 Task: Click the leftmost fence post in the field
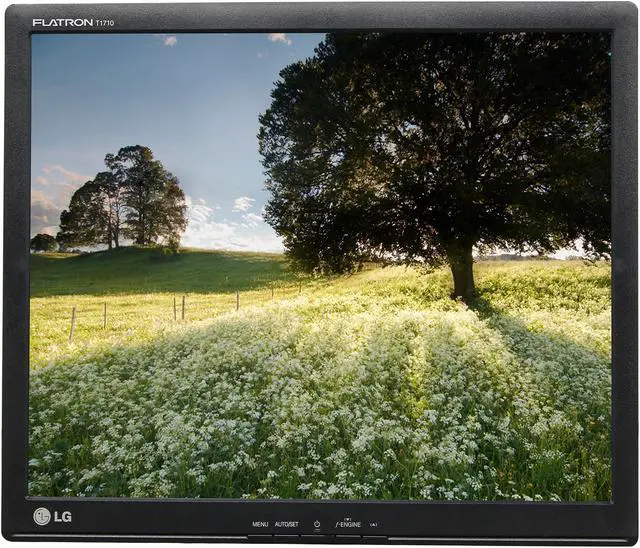pos(73,322)
